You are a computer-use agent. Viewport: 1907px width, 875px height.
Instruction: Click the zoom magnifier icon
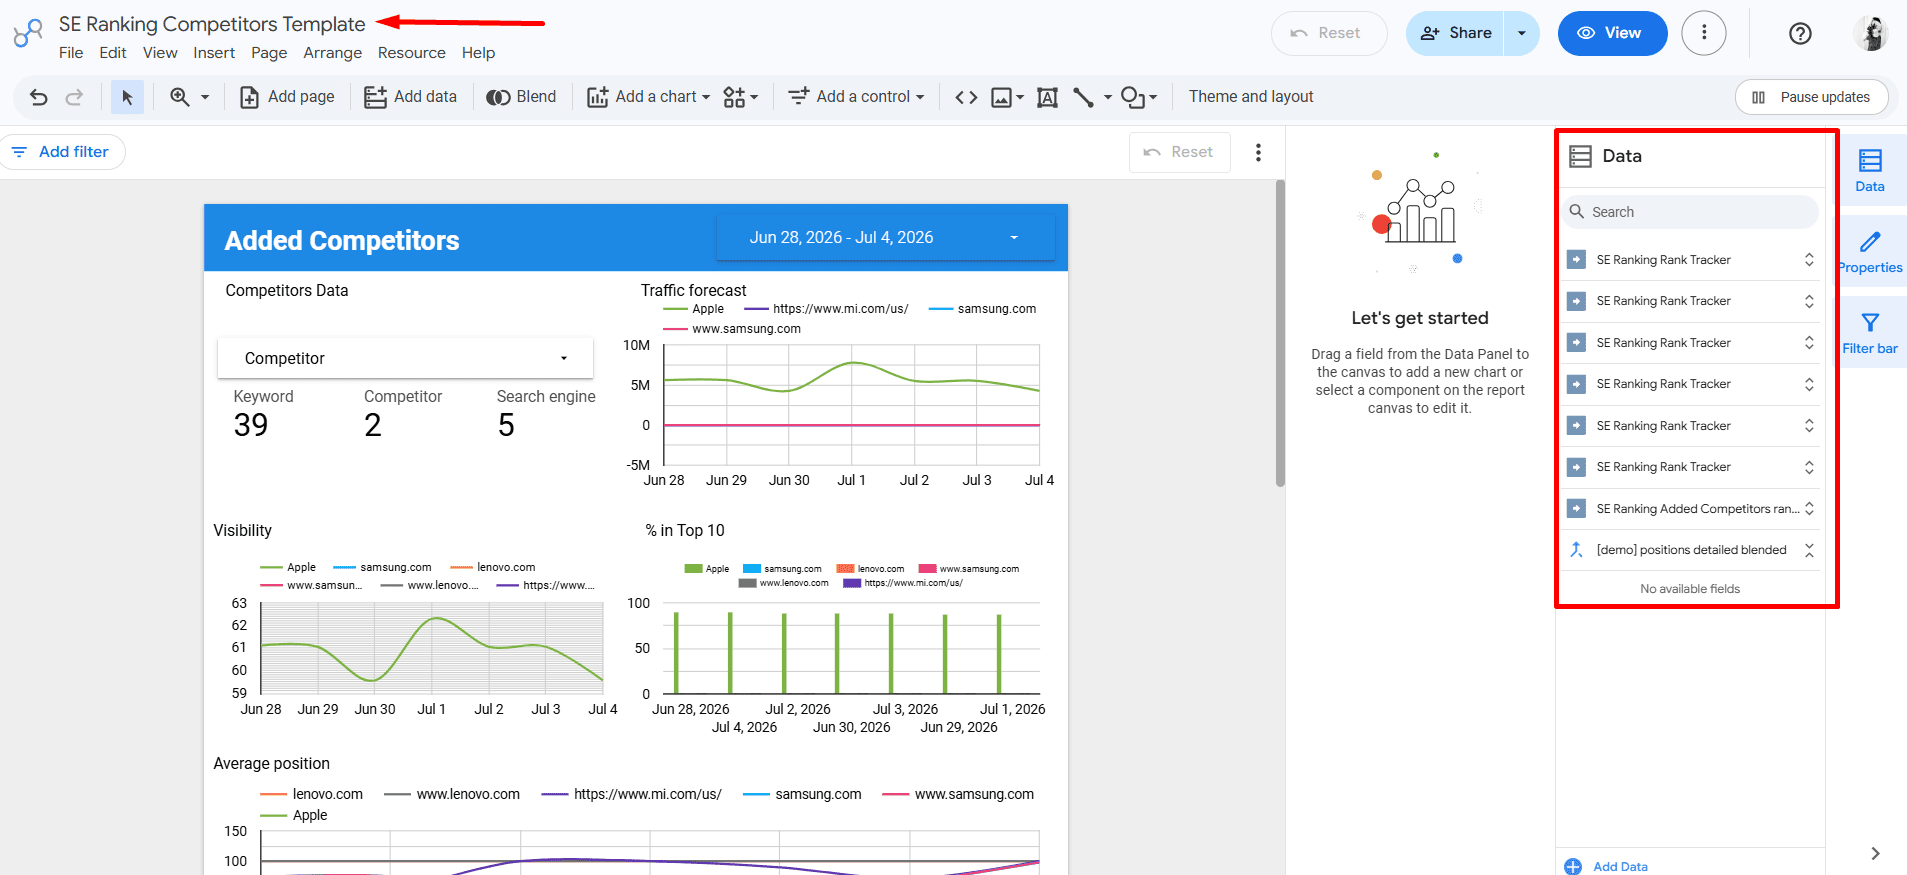[180, 97]
